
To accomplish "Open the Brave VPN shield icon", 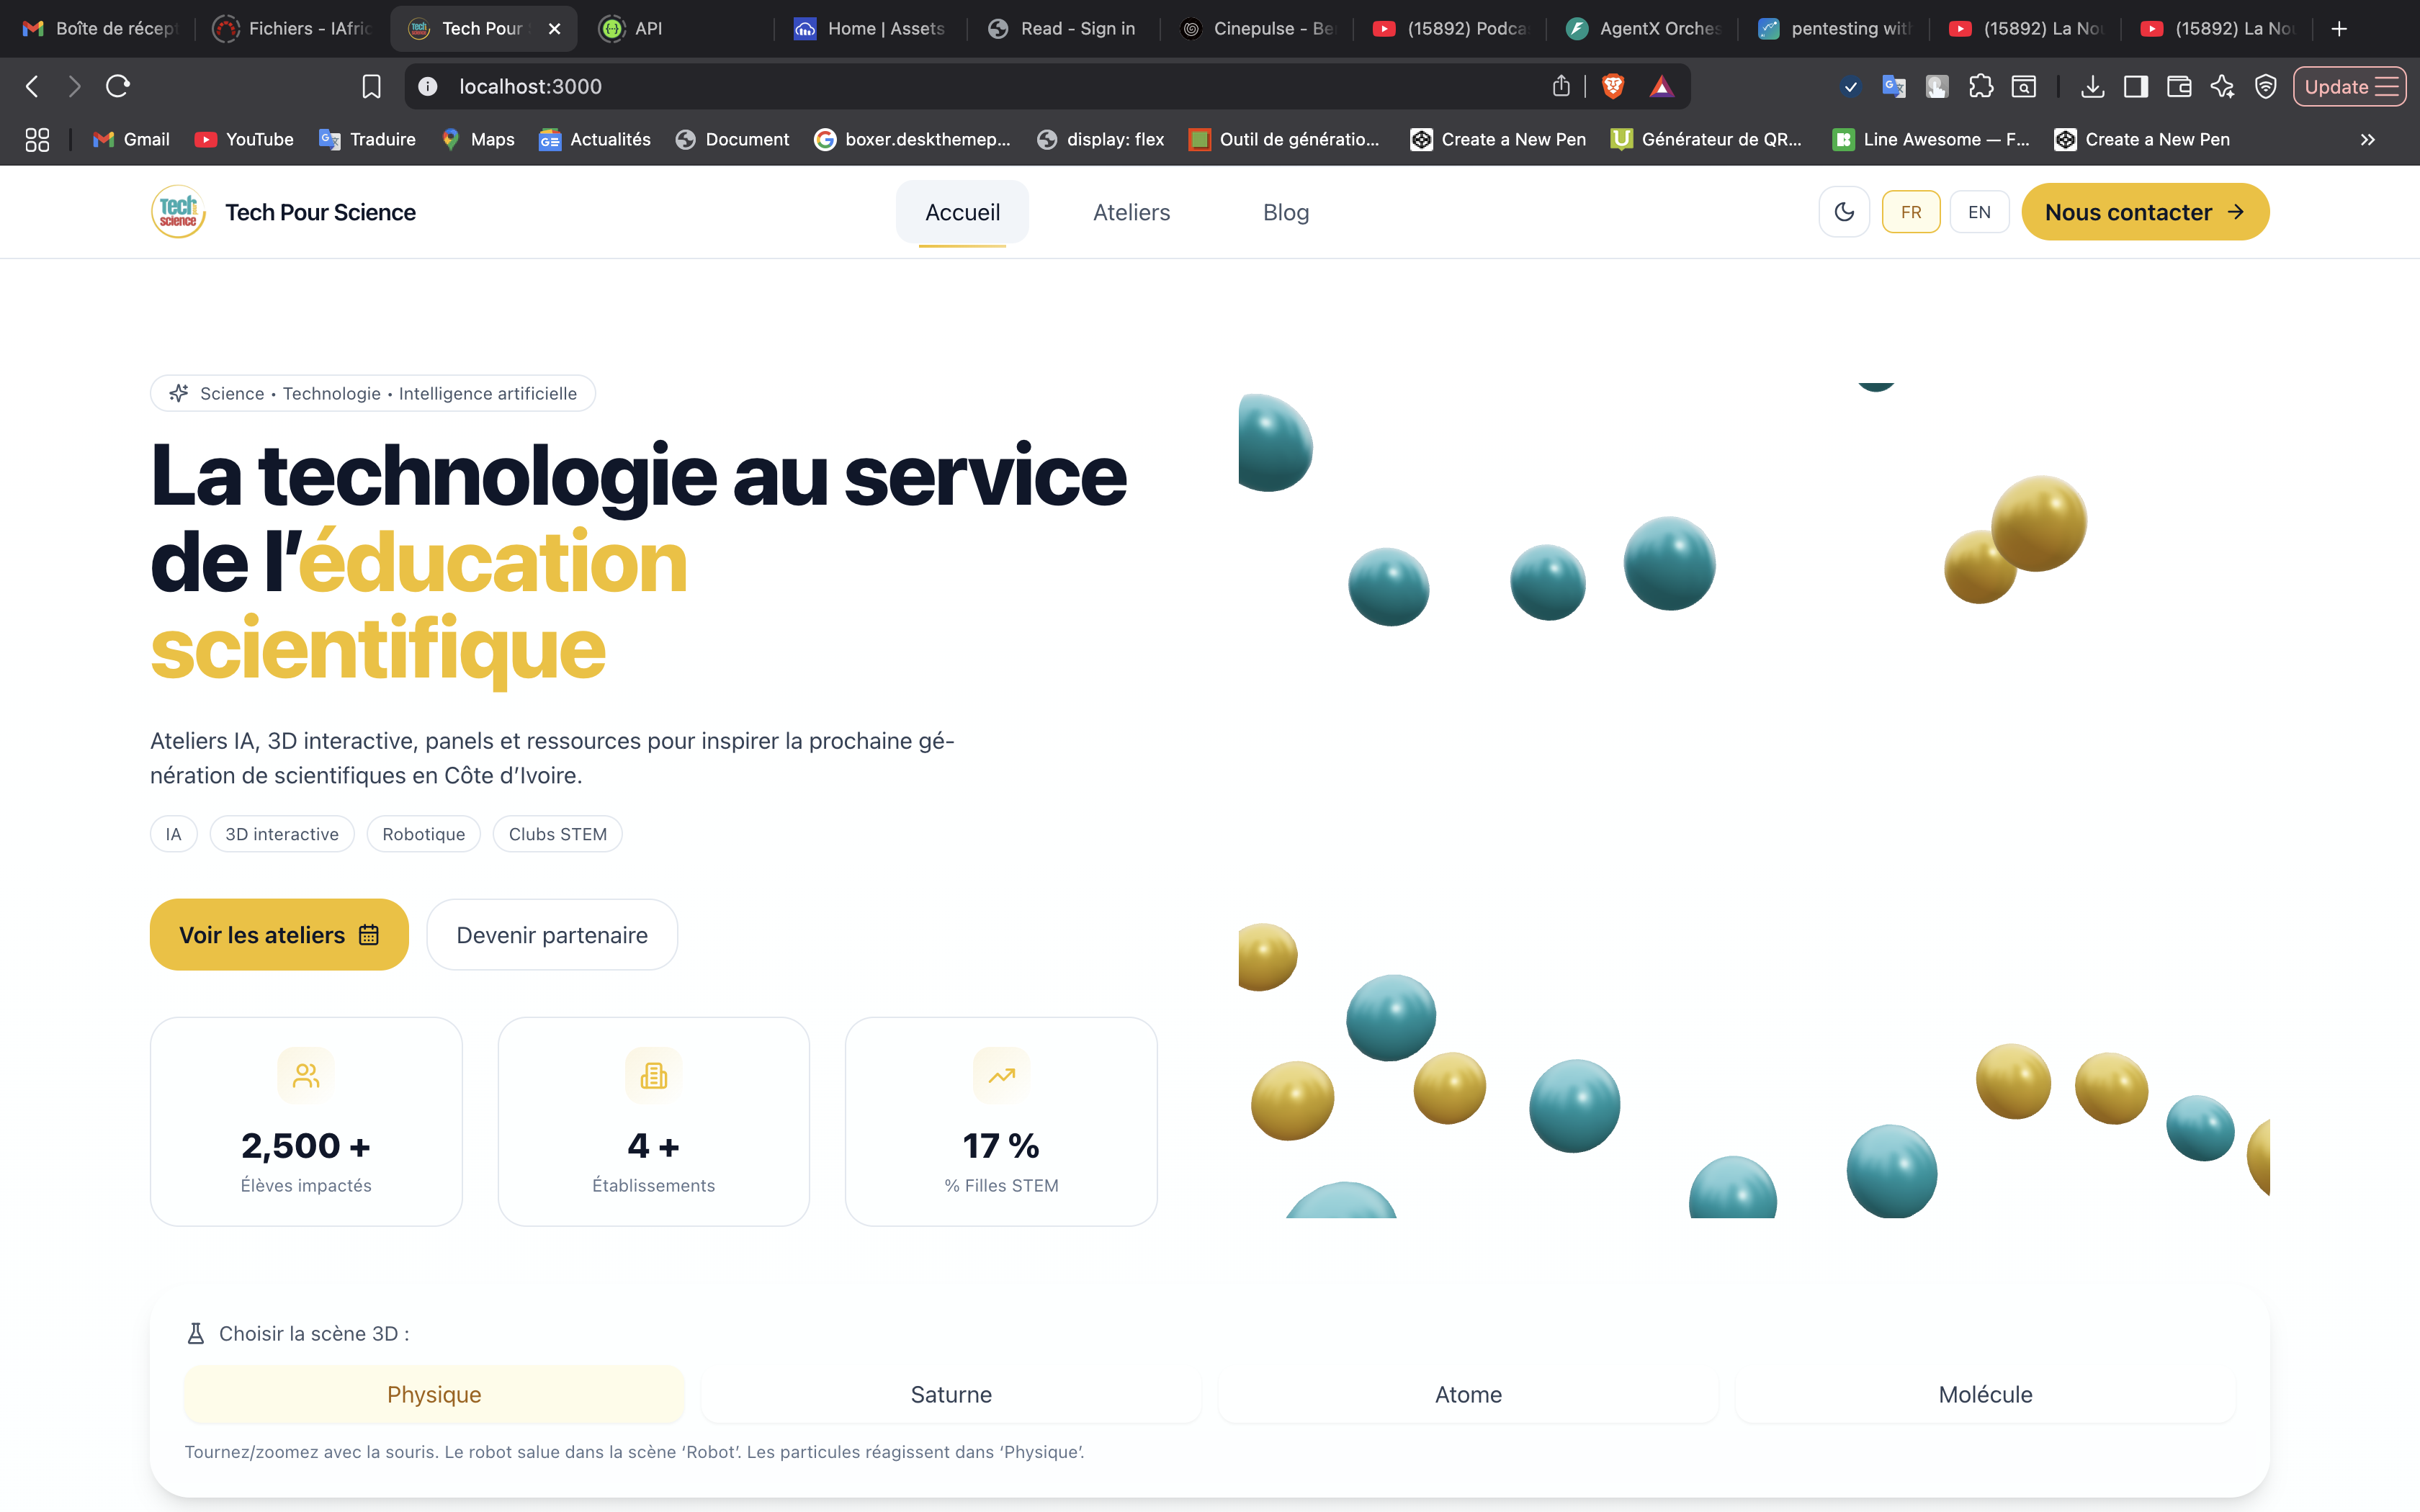I will click(x=2266, y=86).
